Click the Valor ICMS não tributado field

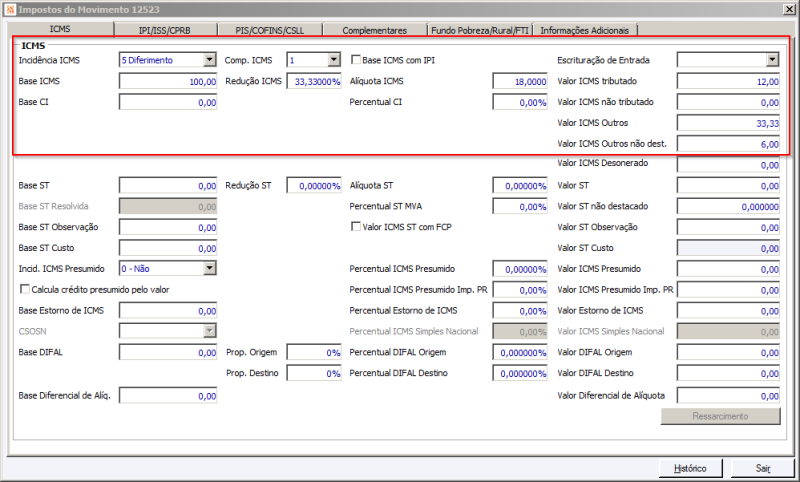pyautogui.click(x=728, y=102)
